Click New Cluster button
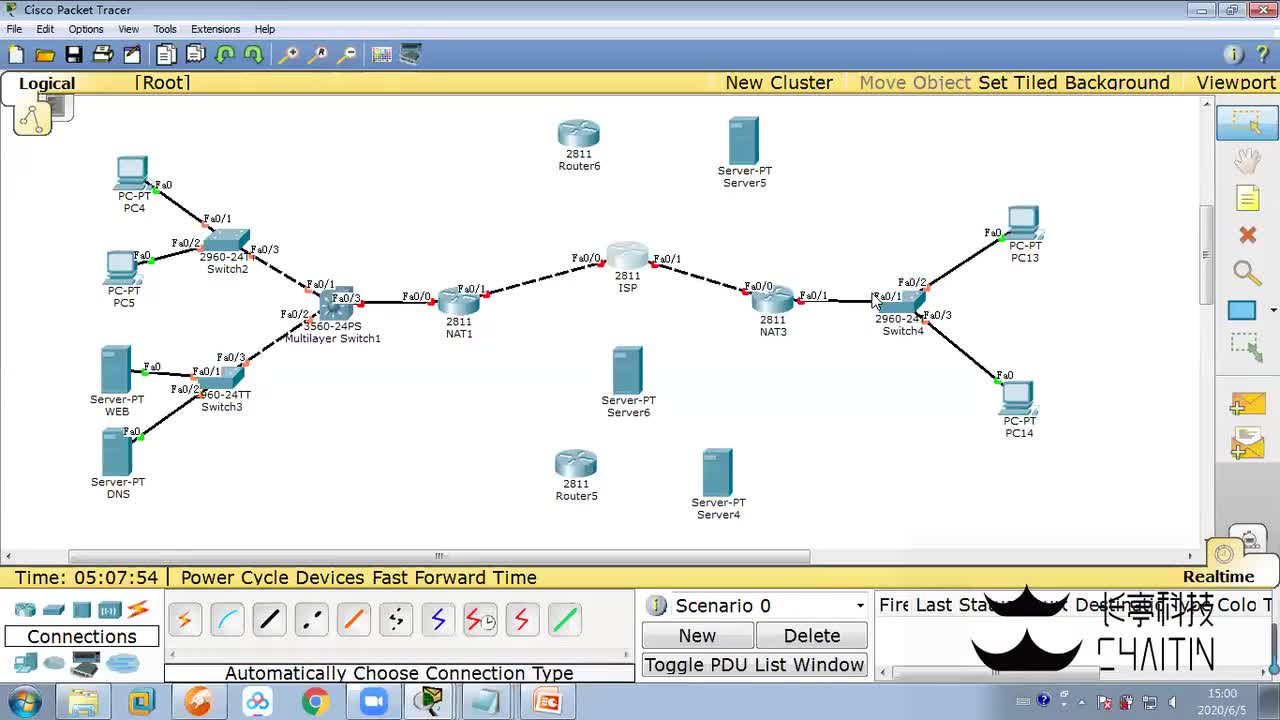This screenshot has height=720, width=1280. [x=779, y=83]
